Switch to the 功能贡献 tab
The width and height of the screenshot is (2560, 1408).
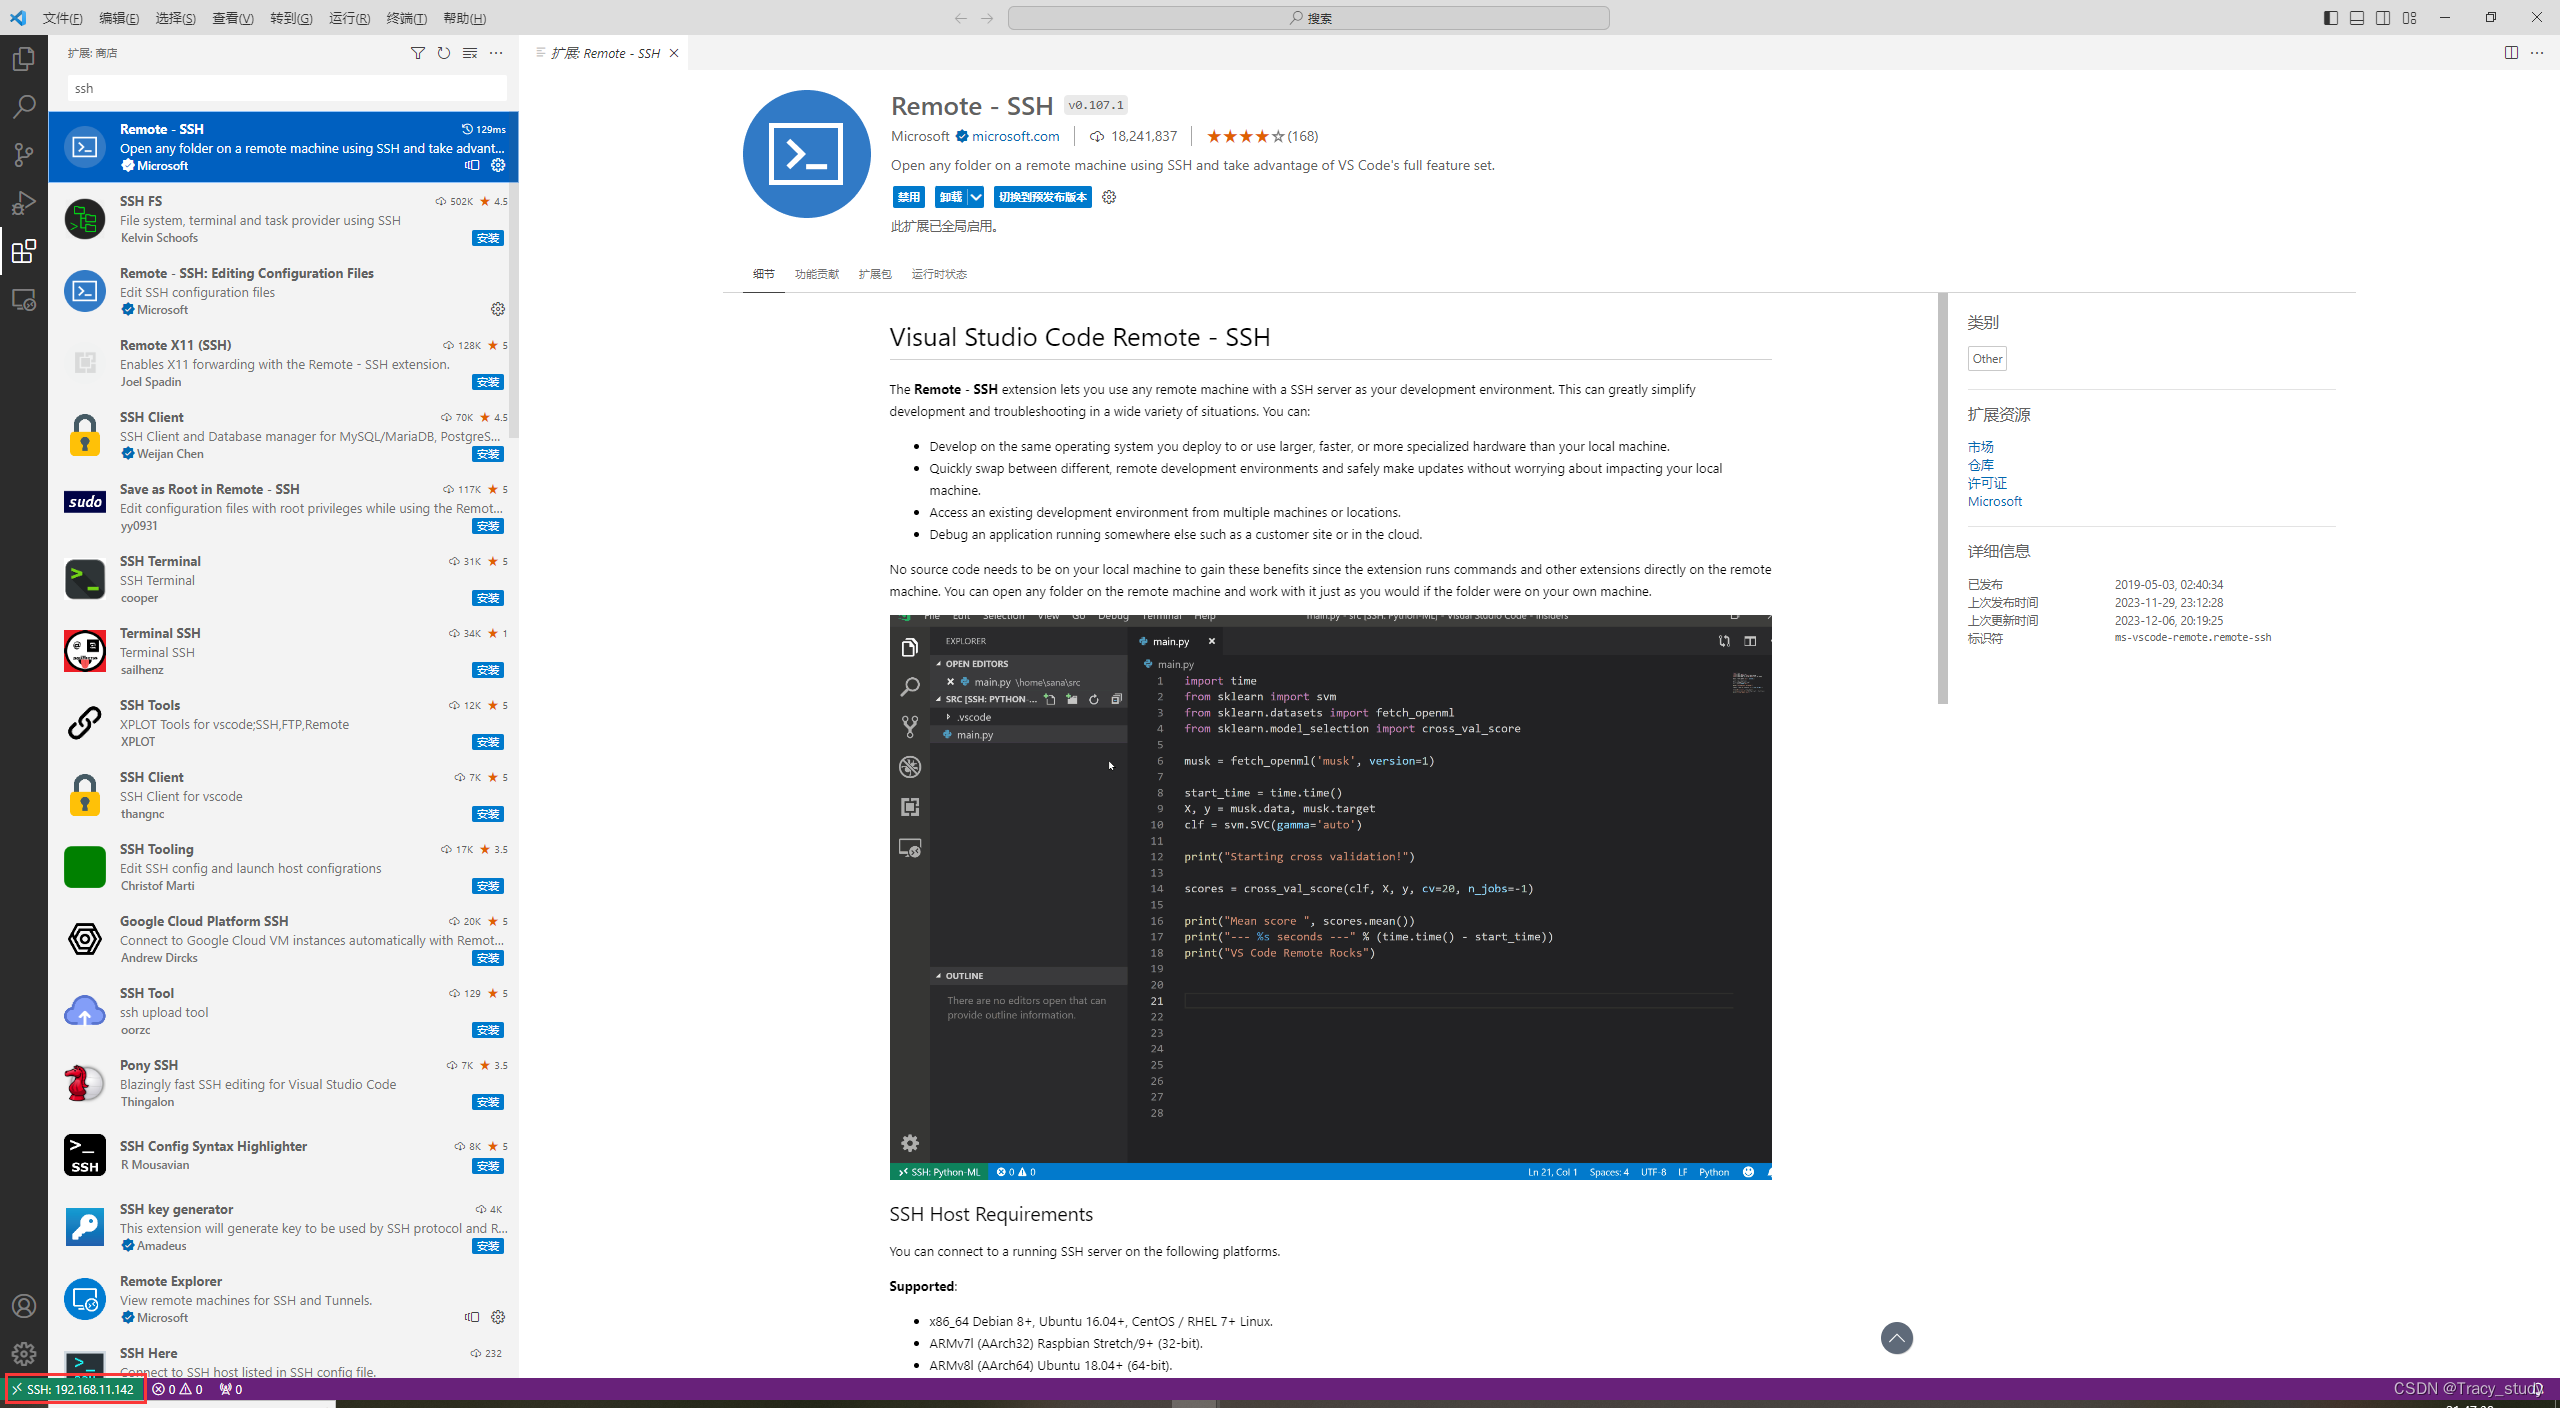pos(817,274)
